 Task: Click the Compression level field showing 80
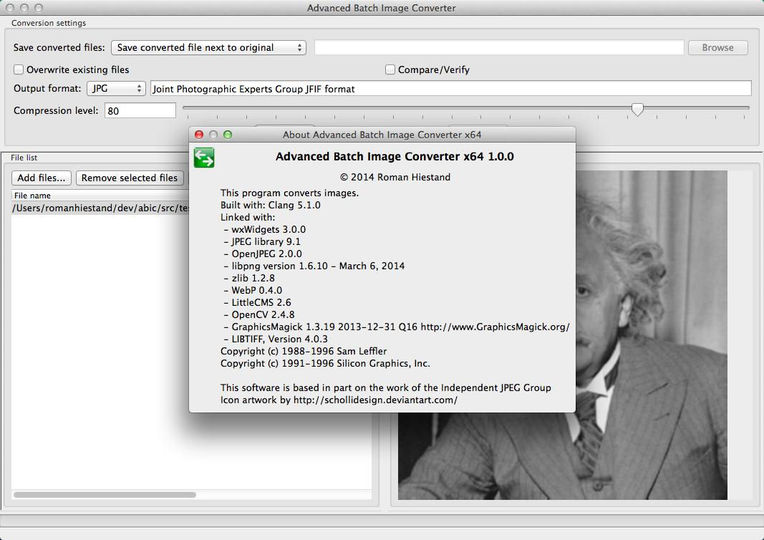(140, 111)
